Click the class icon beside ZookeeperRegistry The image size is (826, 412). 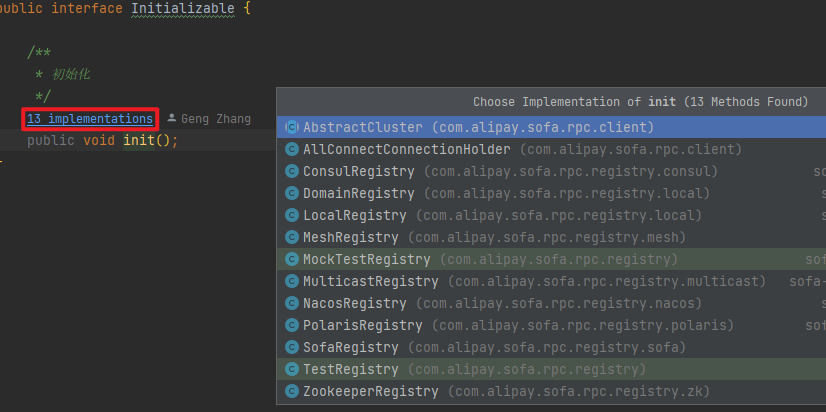click(x=292, y=391)
